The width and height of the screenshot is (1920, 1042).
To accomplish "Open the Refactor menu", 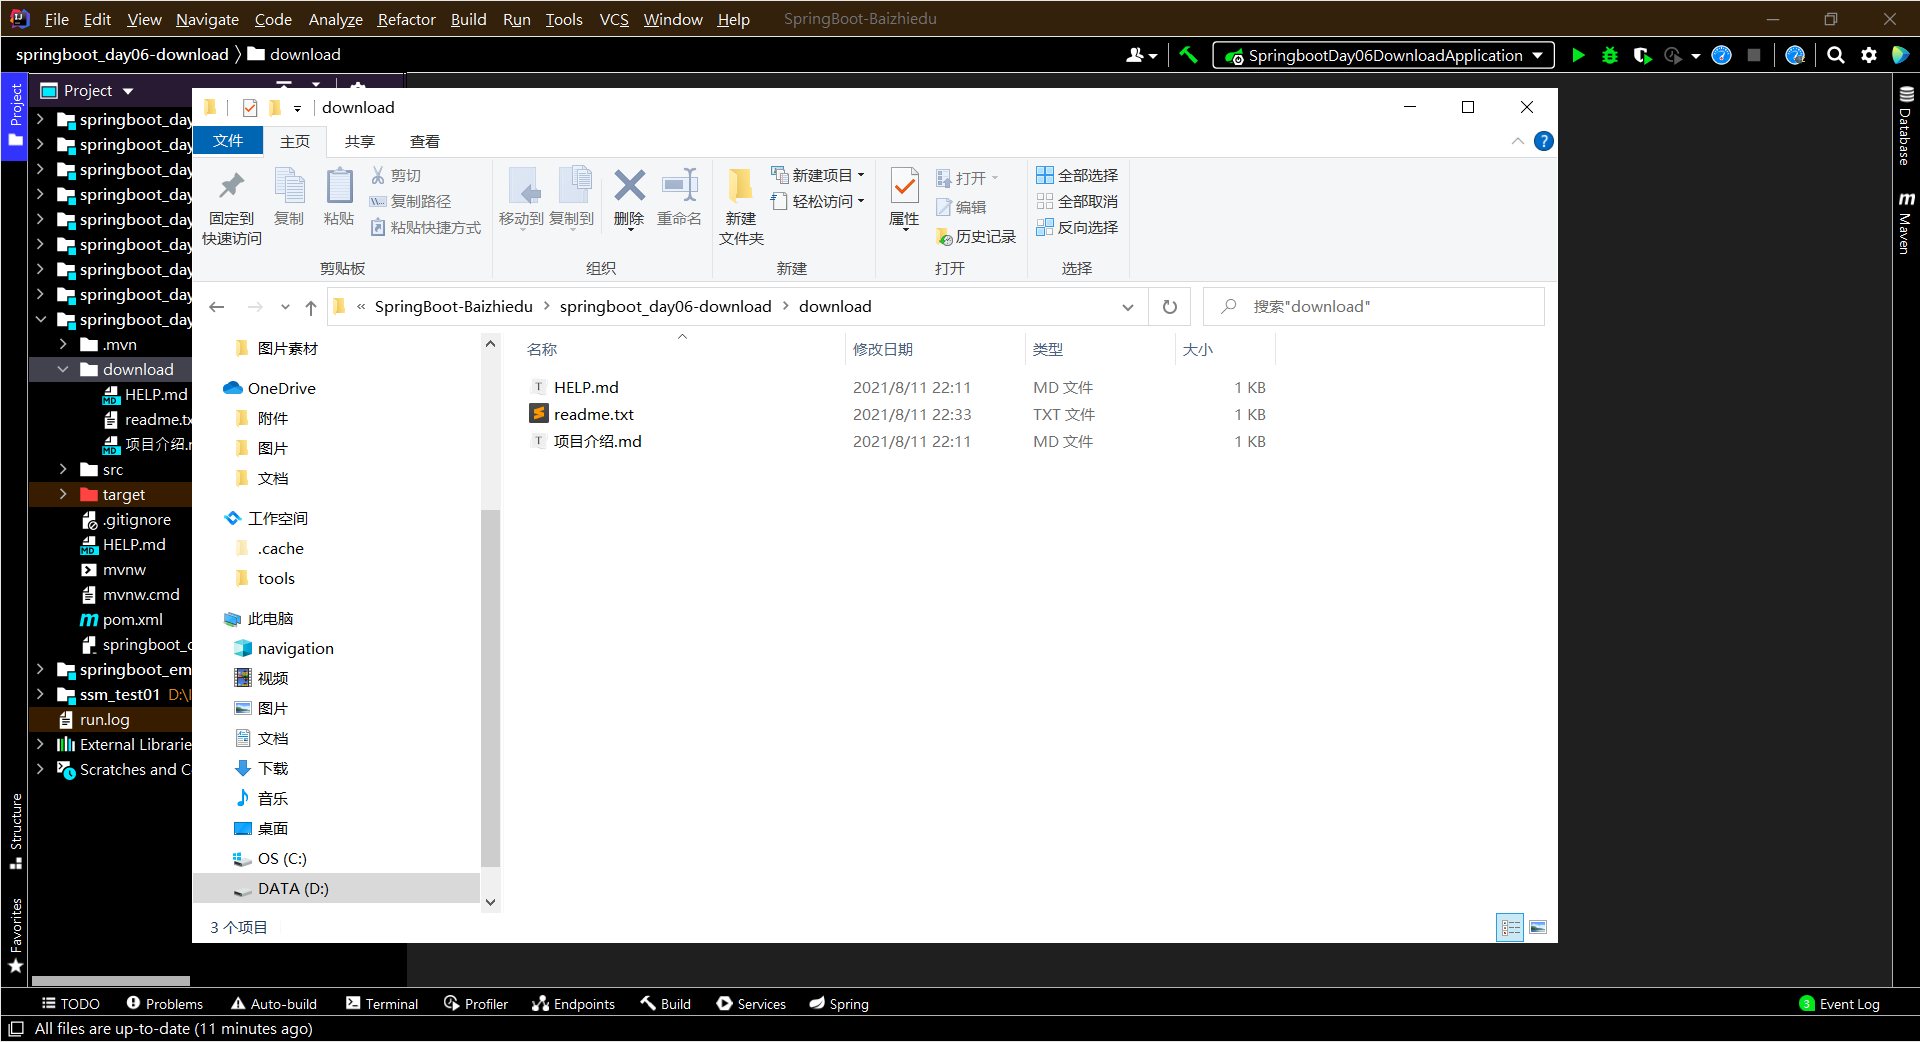I will (x=406, y=19).
